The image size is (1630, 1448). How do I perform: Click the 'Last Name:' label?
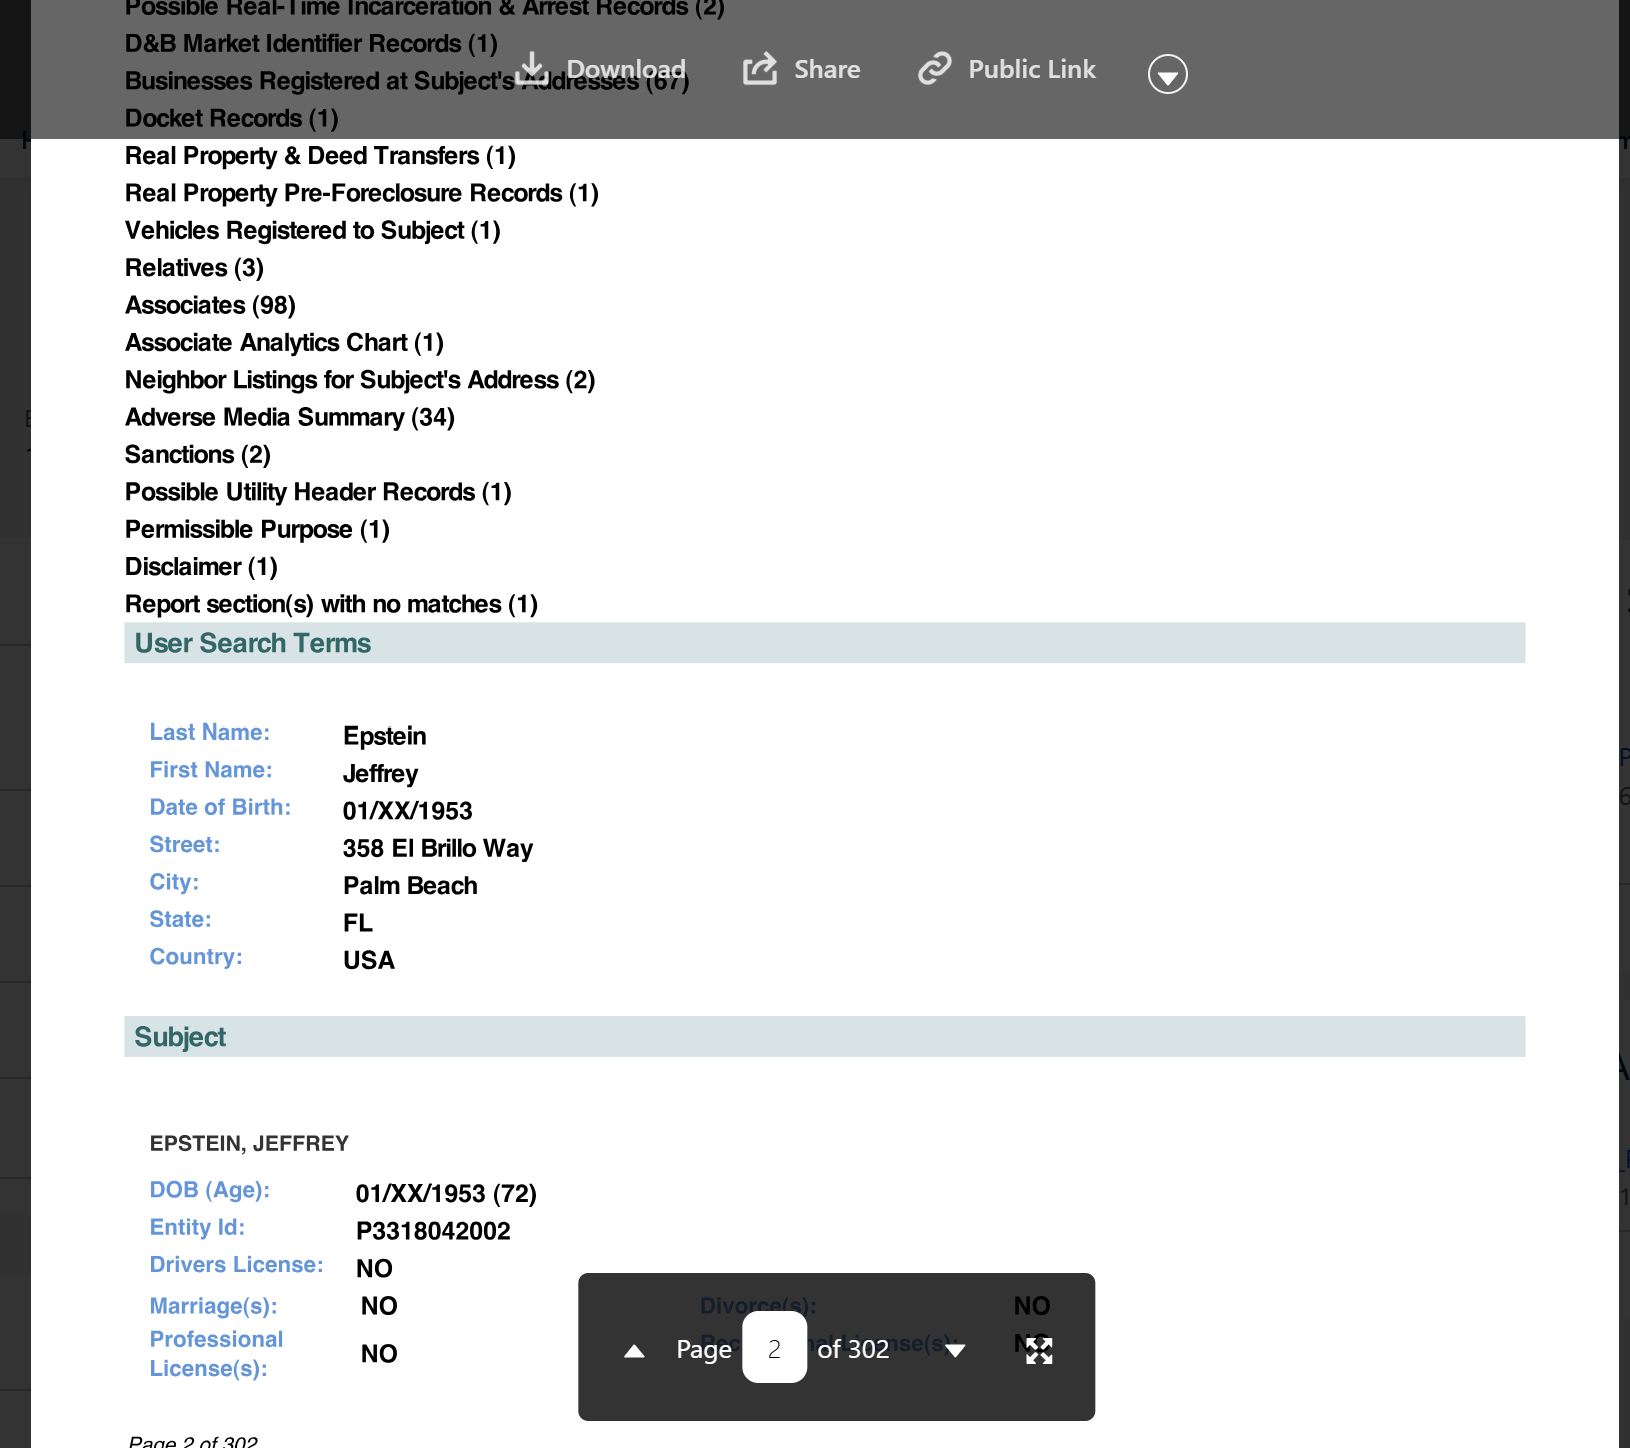210,732
